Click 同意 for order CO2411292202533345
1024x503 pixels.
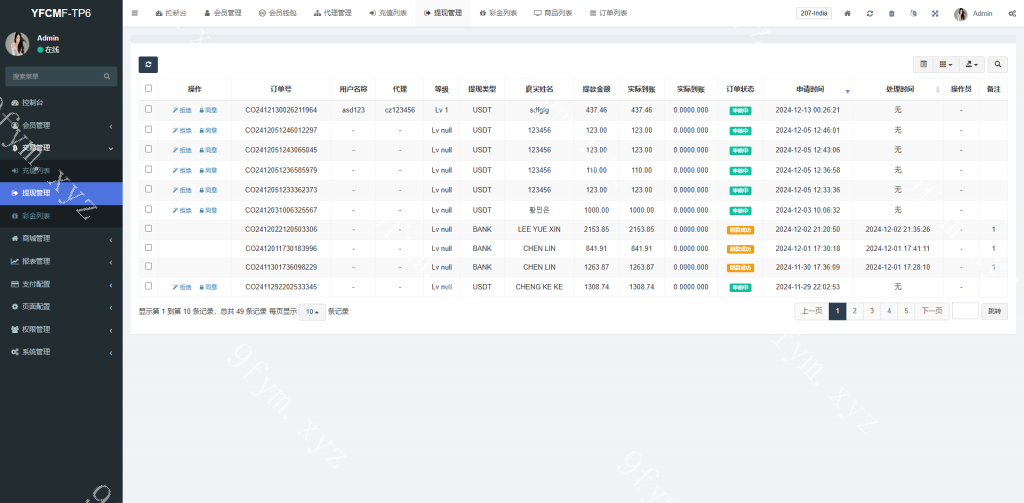(x=208, y=287)
